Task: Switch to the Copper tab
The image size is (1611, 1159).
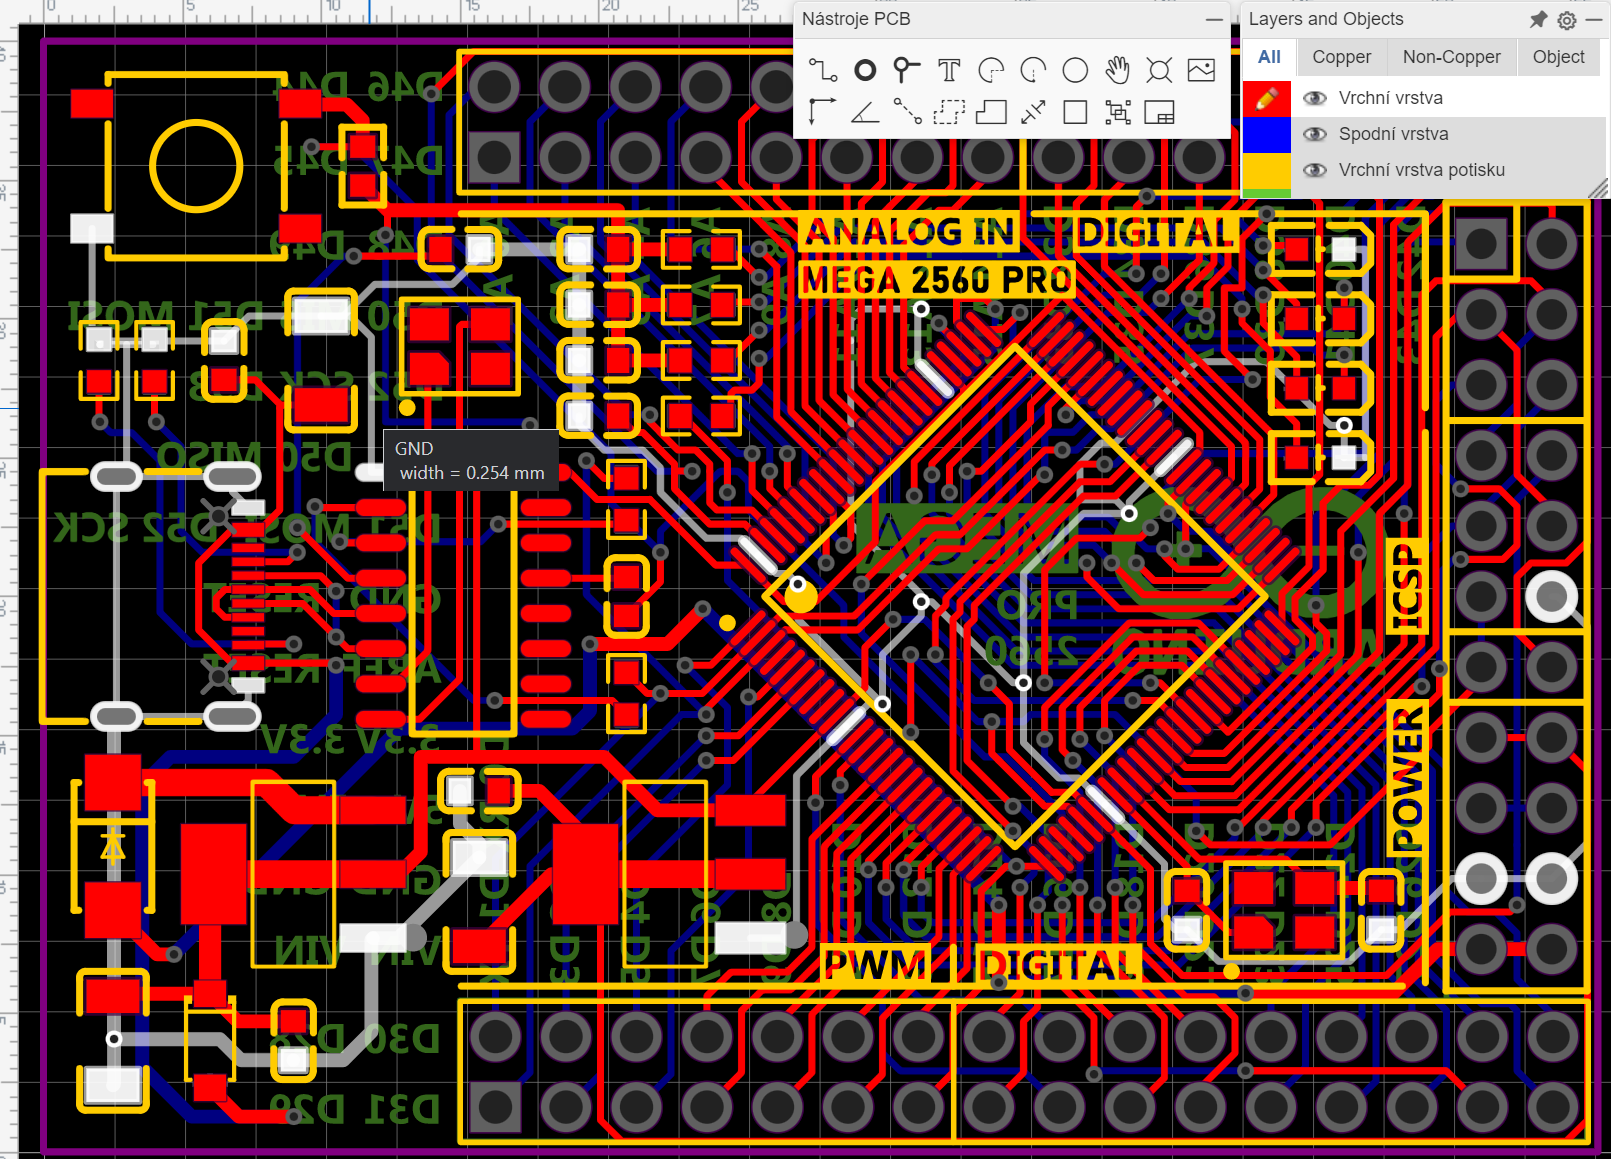Action: [x=1341, y=57]
